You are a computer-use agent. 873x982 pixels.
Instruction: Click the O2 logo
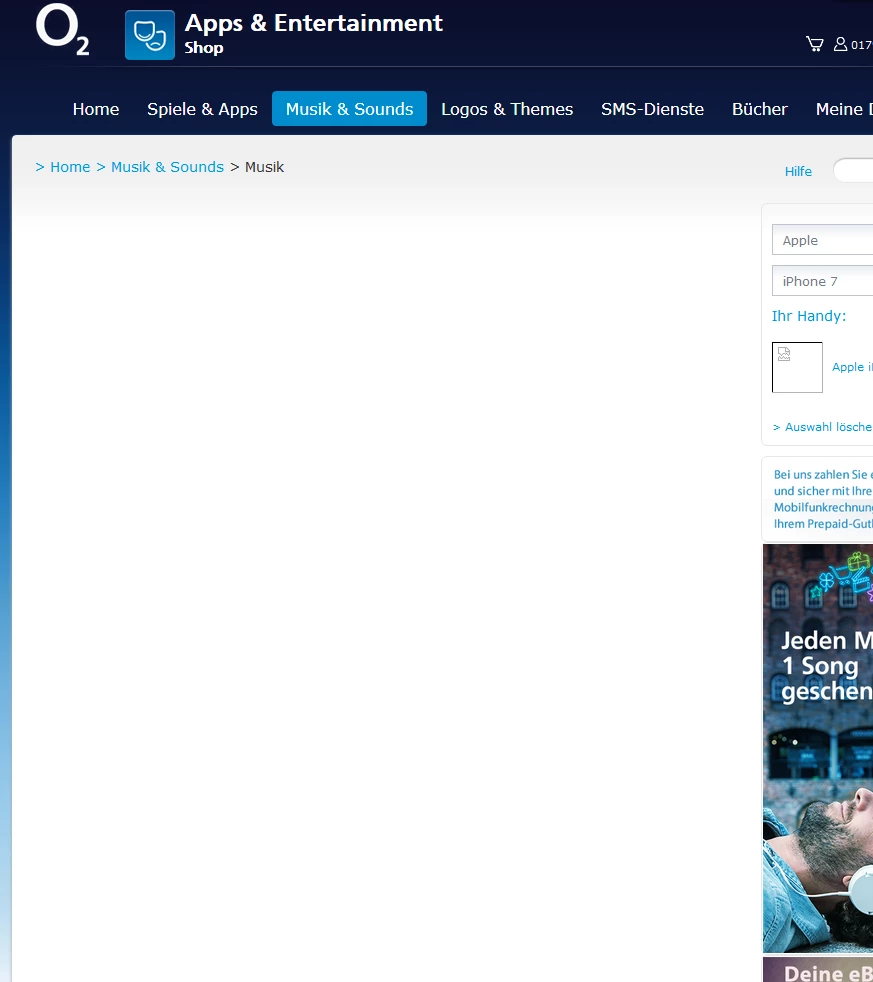coord(62,29)
